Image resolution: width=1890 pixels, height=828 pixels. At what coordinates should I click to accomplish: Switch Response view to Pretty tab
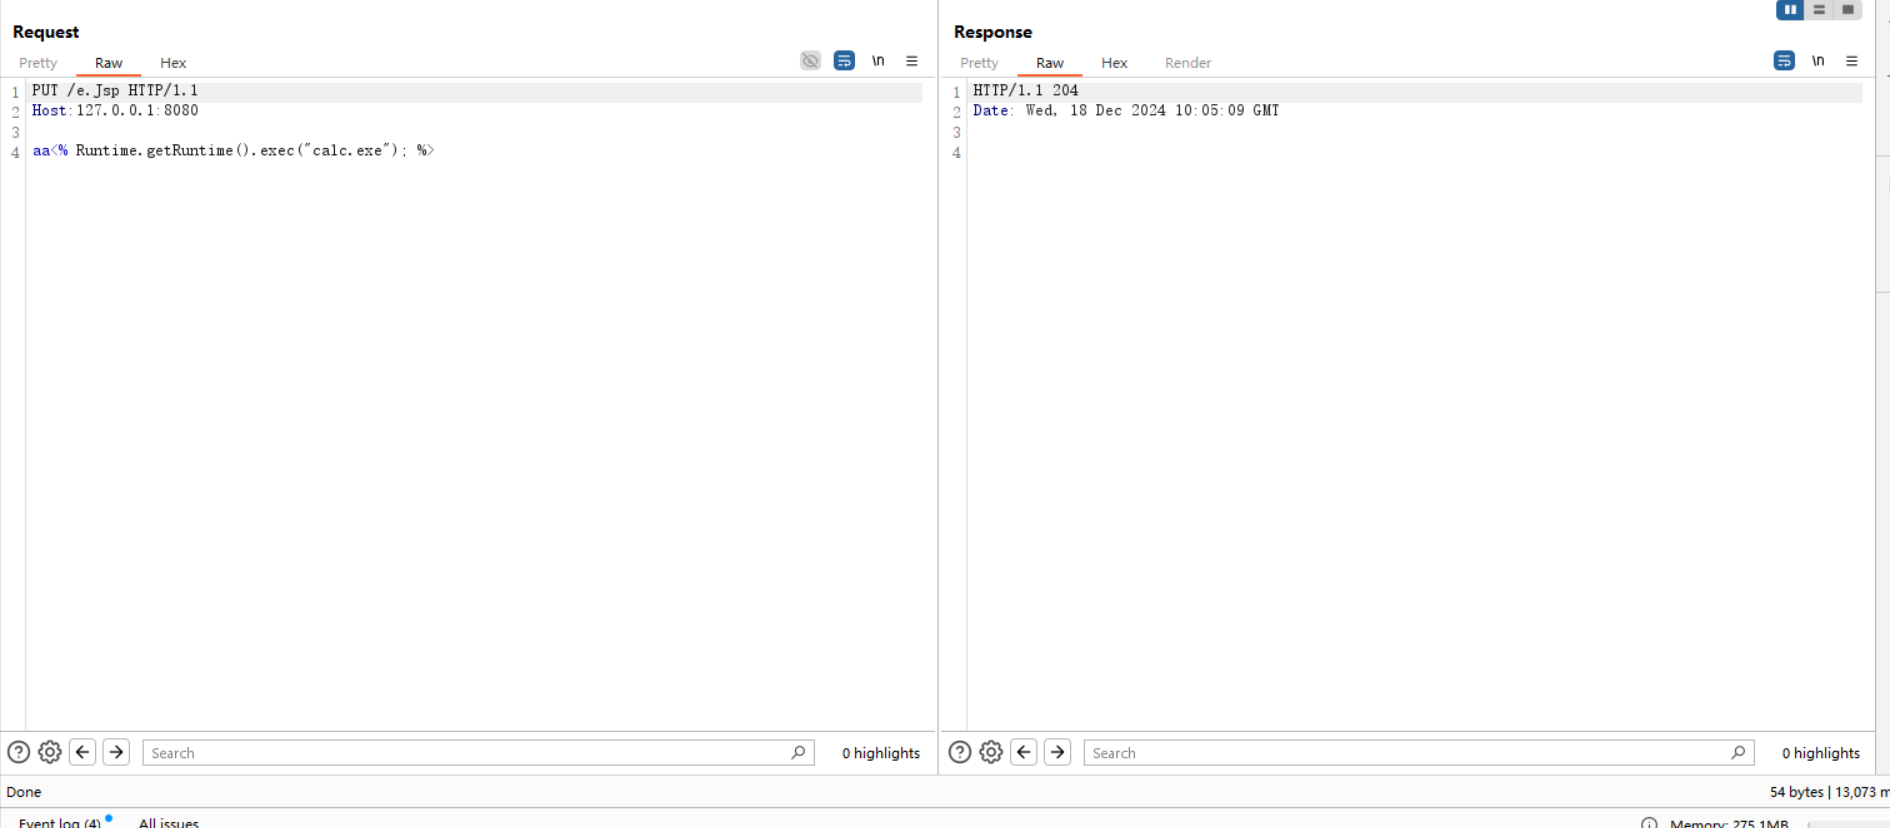[x=979, y=63]
